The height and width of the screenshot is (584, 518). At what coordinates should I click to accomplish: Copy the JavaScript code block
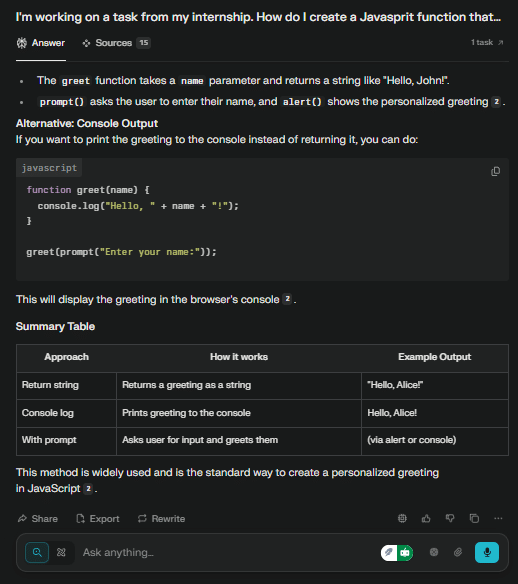click(x=495, y=171)
